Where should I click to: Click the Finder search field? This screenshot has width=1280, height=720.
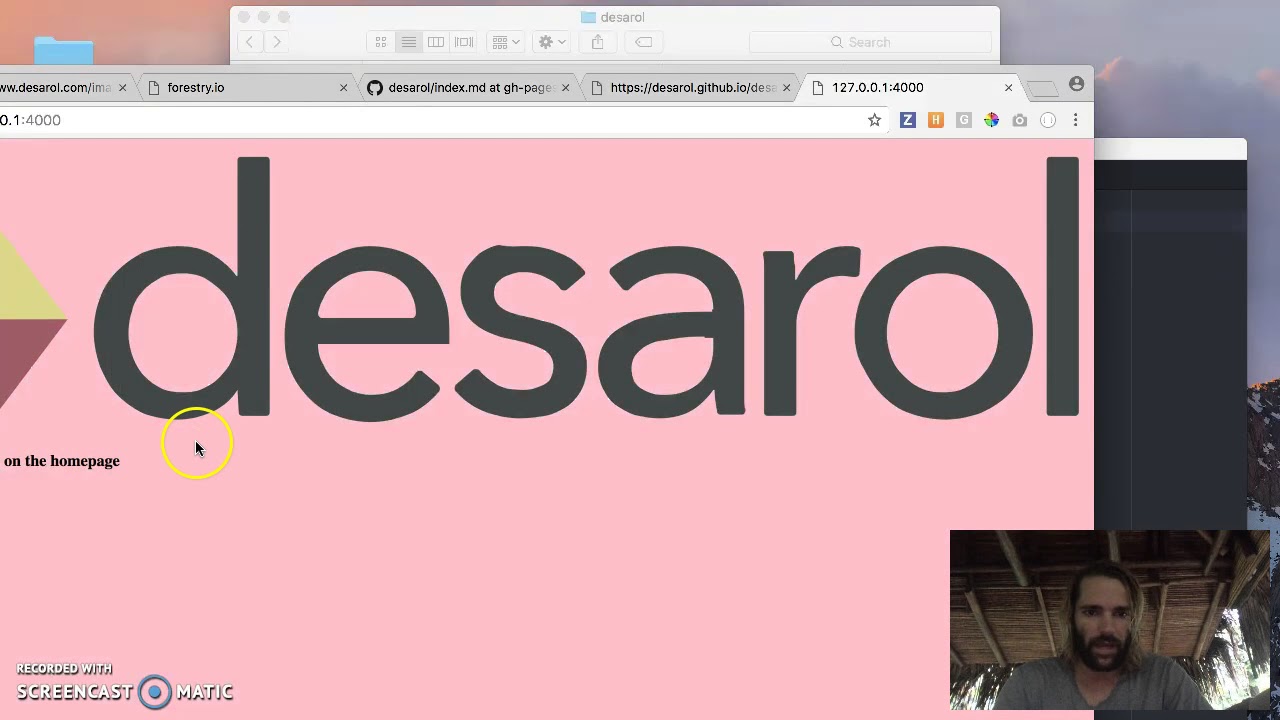[870, 42]
